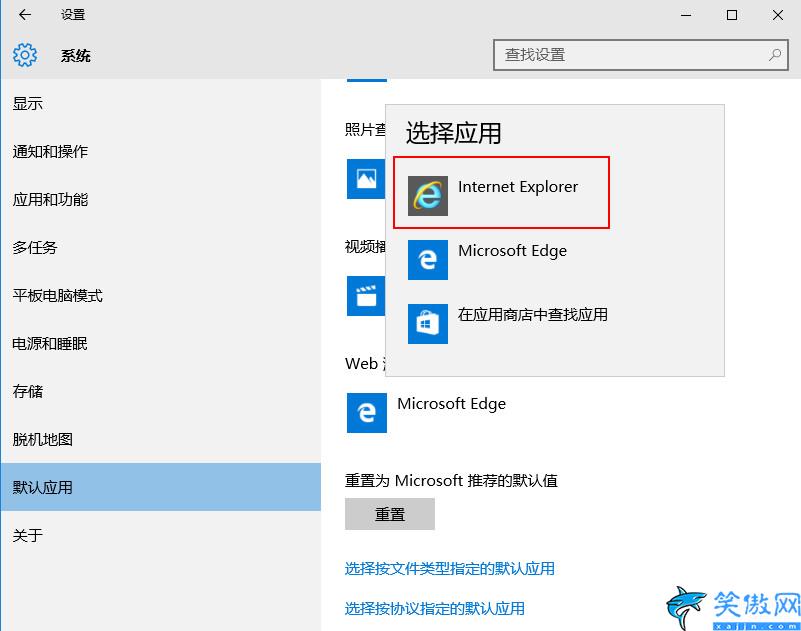Open 选择按协议指定的默认应用 link
The height and width of the screenshot is (631, 801).
(435, 609)
